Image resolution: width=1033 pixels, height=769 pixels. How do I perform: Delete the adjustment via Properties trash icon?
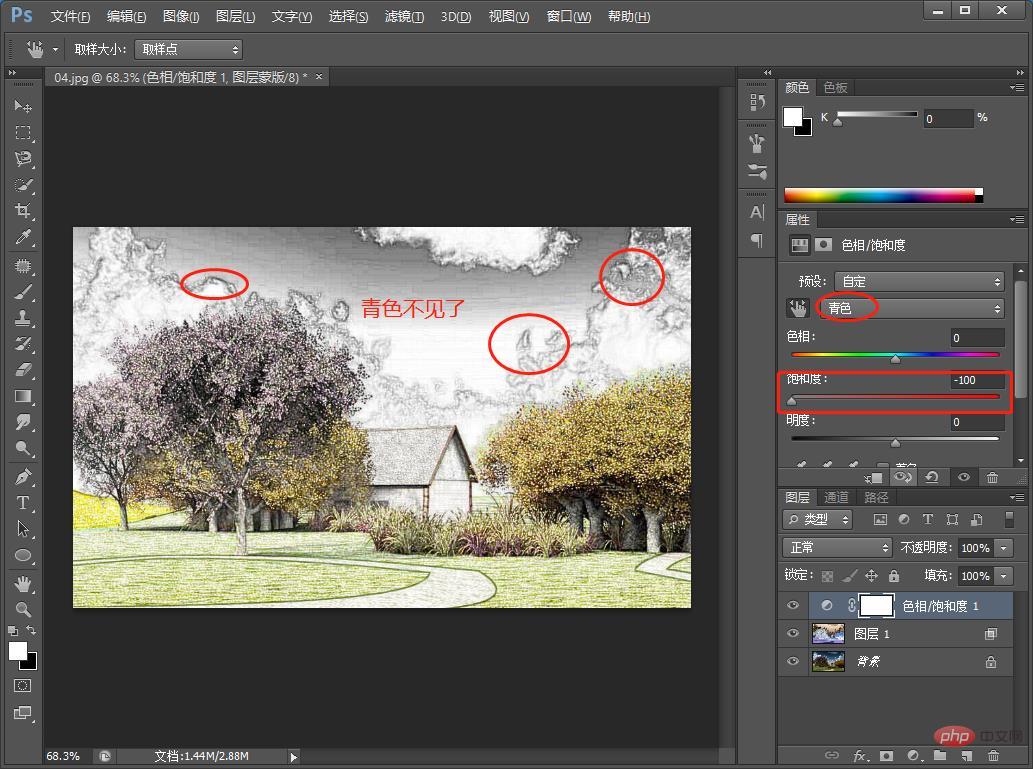(993, 477)
